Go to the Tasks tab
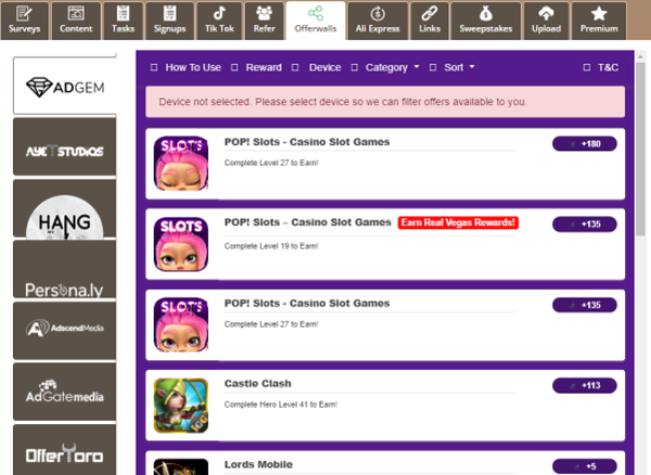The height and width of the screenshot is (475, 651). point(123,21)
